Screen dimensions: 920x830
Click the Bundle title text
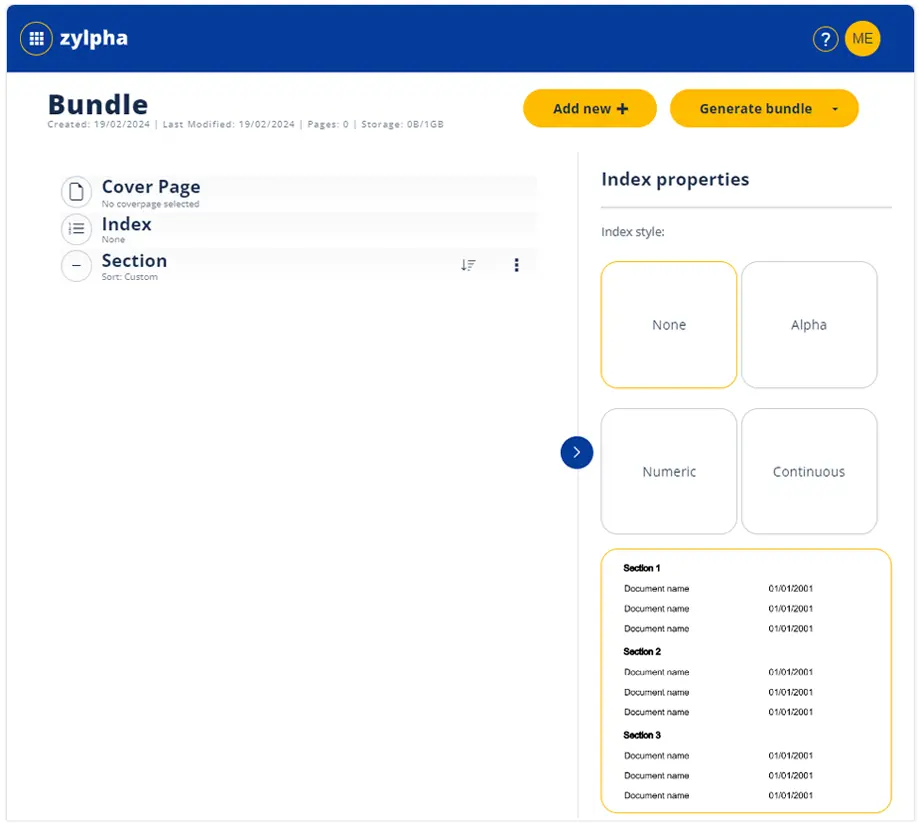click(97, 104)
